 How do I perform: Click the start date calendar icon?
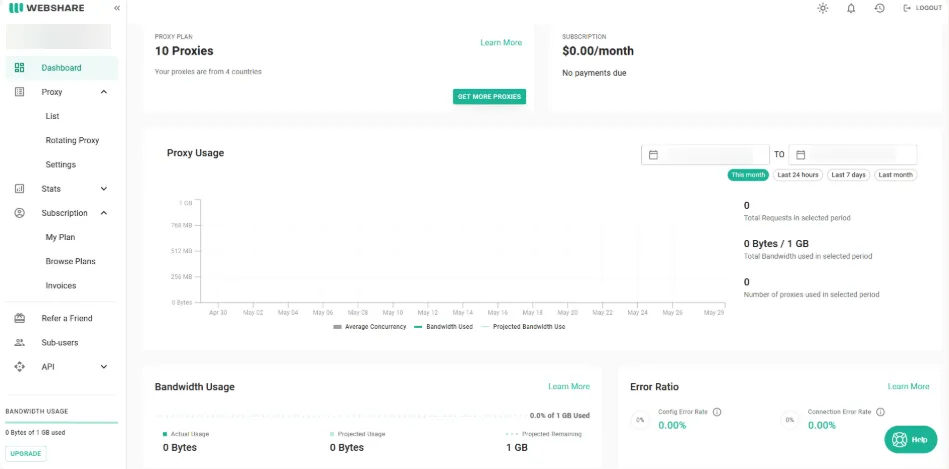click(653, 155)
